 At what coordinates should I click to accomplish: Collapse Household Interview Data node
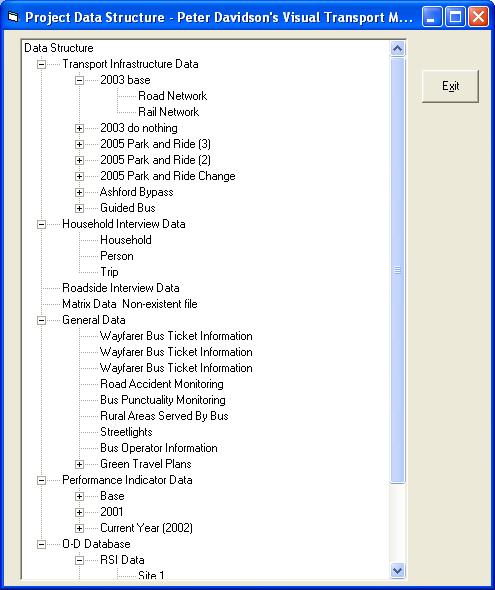pyautogui.click(x=41, y=224)
